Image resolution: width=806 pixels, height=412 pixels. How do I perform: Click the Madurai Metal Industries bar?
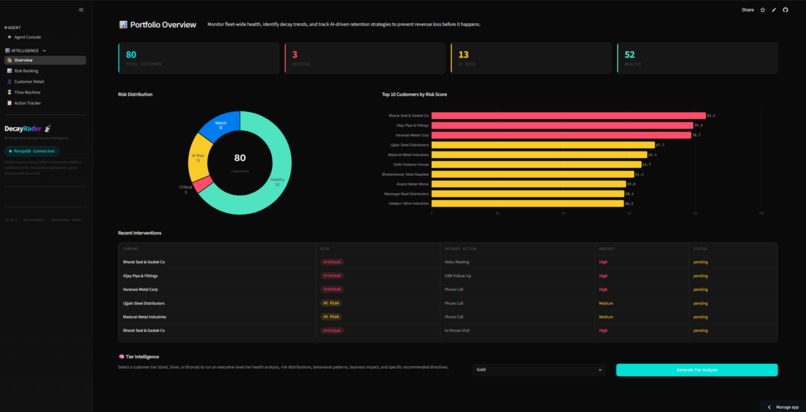[x=539, y=155]
